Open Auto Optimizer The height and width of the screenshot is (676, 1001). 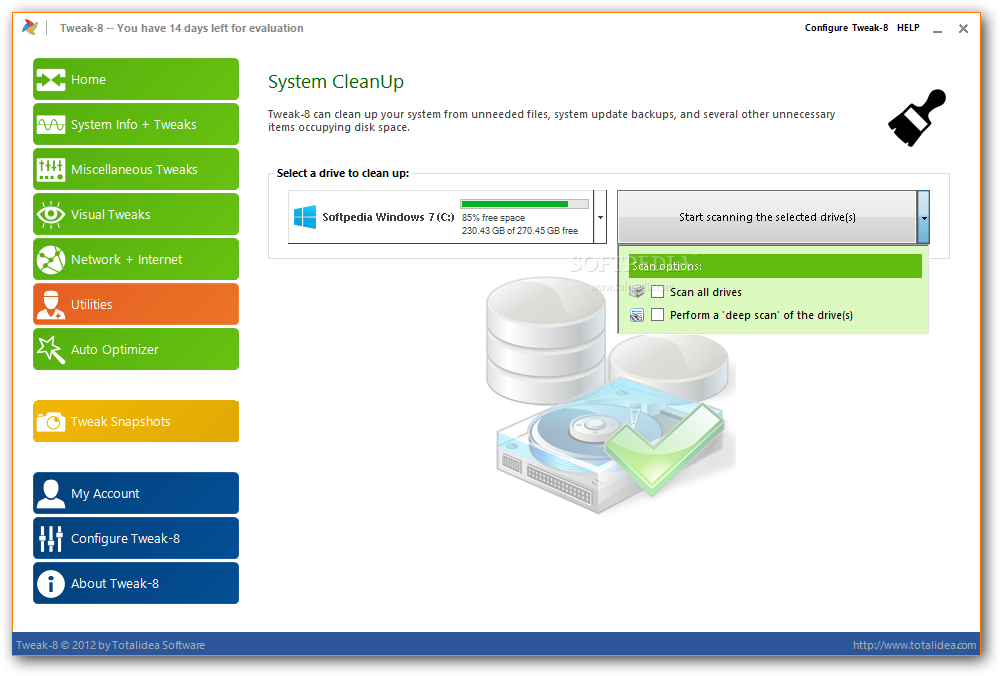pyautogui.click(x=136, y=349)
